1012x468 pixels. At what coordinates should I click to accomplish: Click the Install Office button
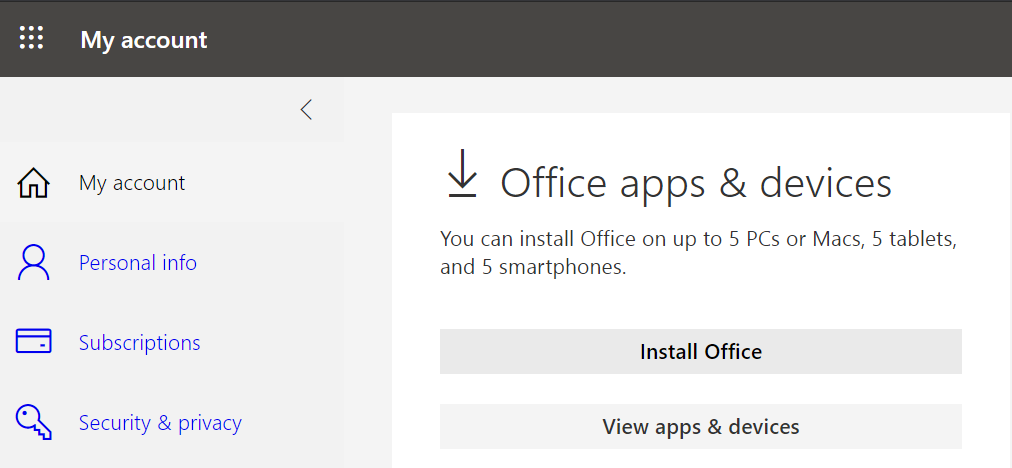tap(701, 351)
